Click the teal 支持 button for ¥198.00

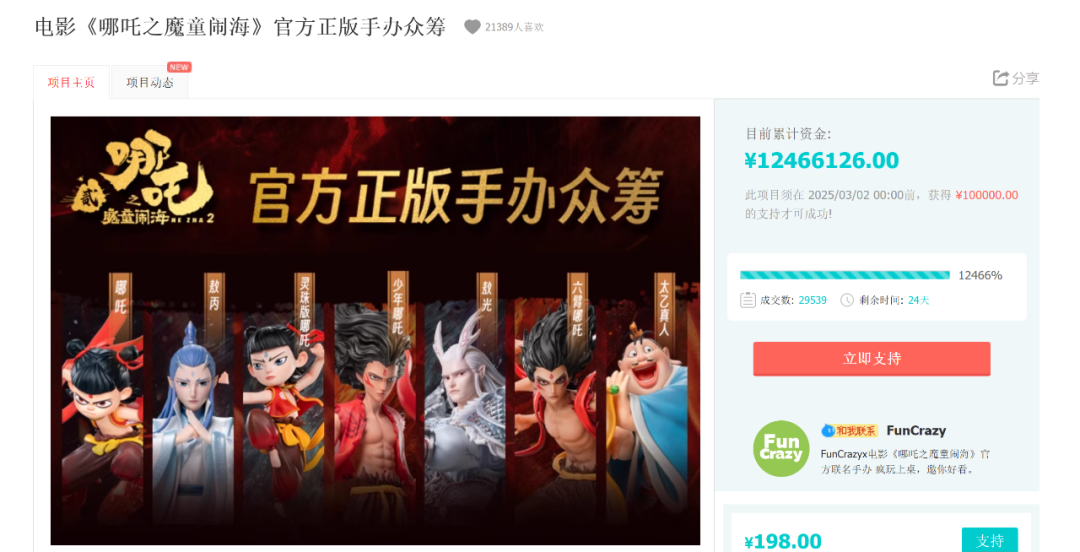click(x=990, y=540)
